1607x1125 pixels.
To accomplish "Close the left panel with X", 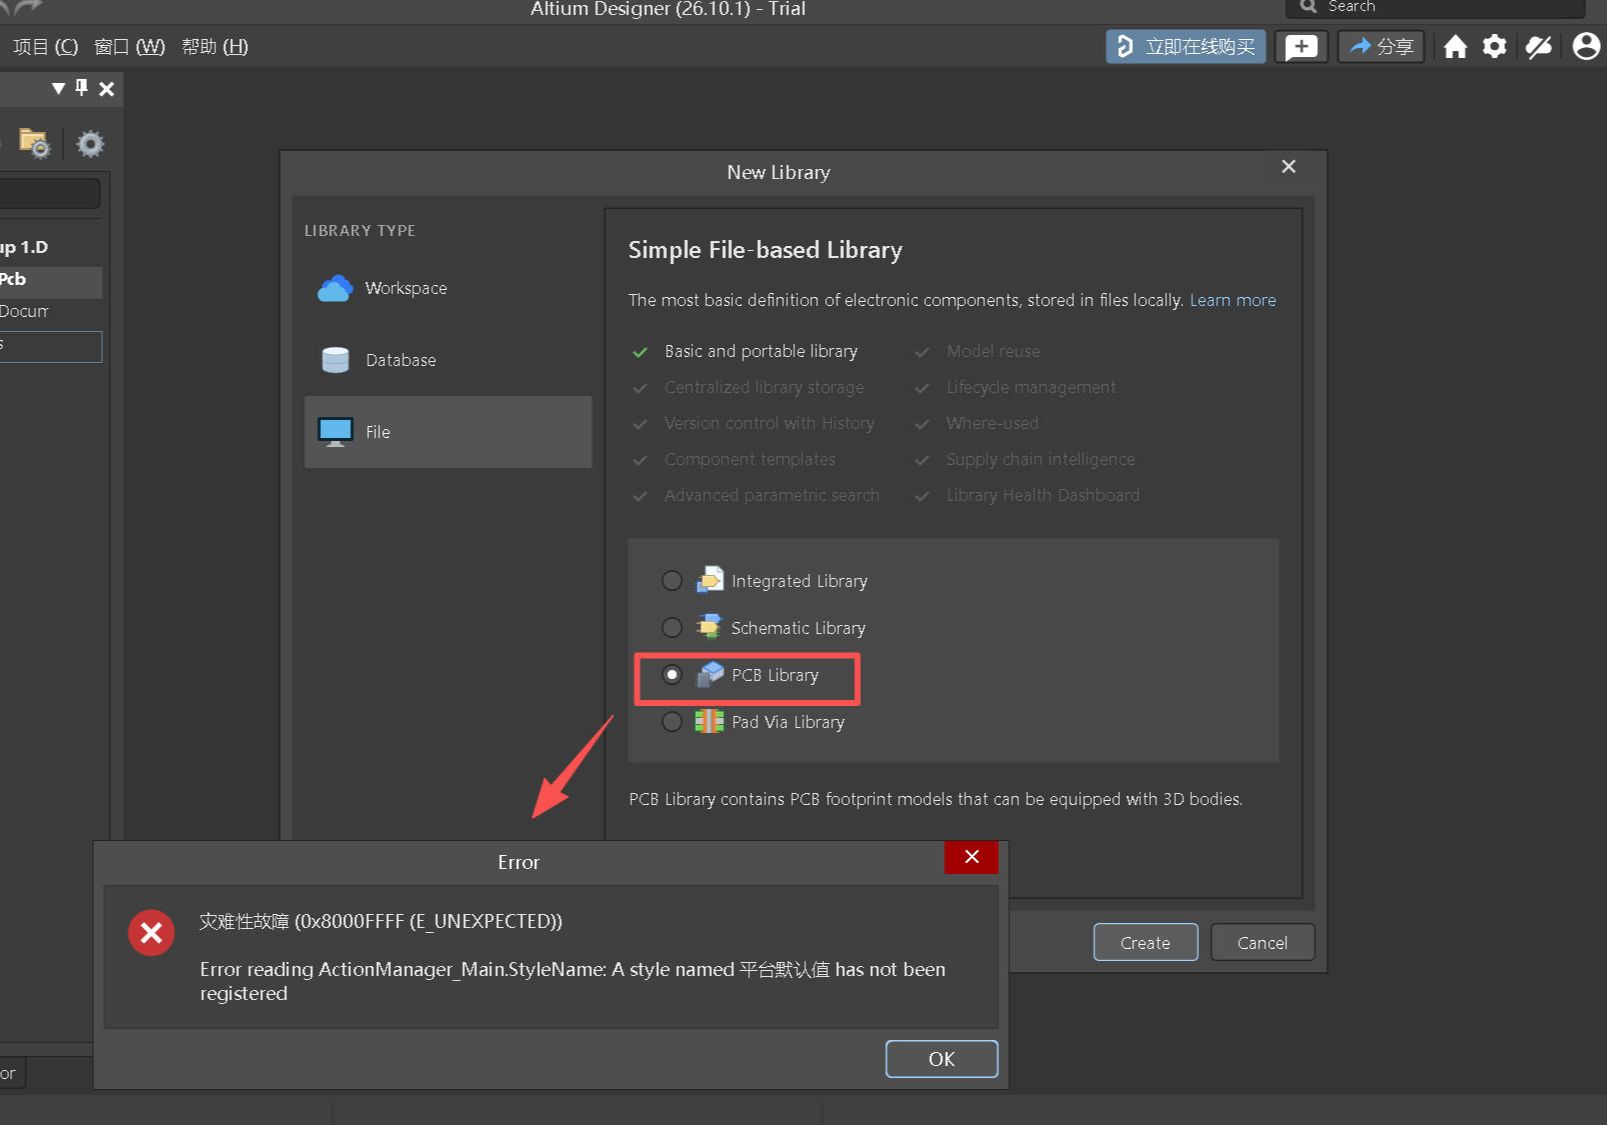I will (x=107, y=89).
